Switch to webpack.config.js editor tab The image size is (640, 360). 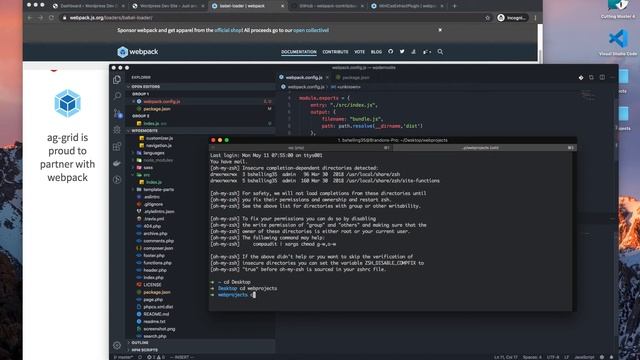[x=304, y=77]
